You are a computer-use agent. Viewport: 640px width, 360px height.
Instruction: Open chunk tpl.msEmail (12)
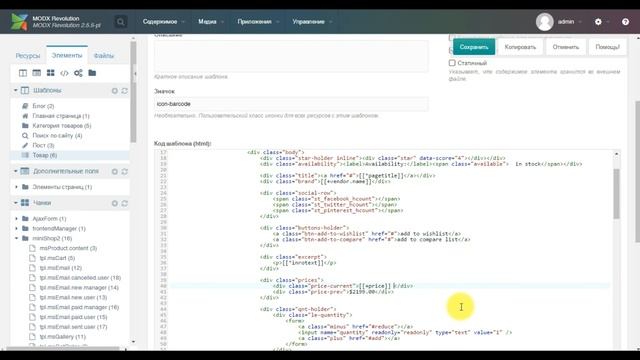(x=60, y=268)
